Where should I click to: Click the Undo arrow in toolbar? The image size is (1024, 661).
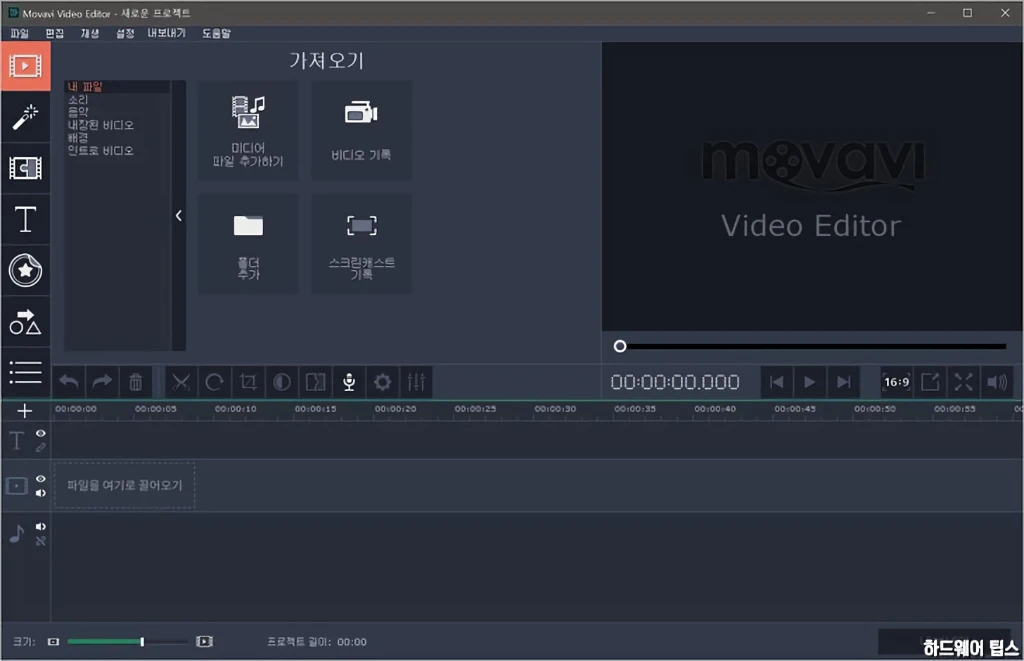[69, 382]
